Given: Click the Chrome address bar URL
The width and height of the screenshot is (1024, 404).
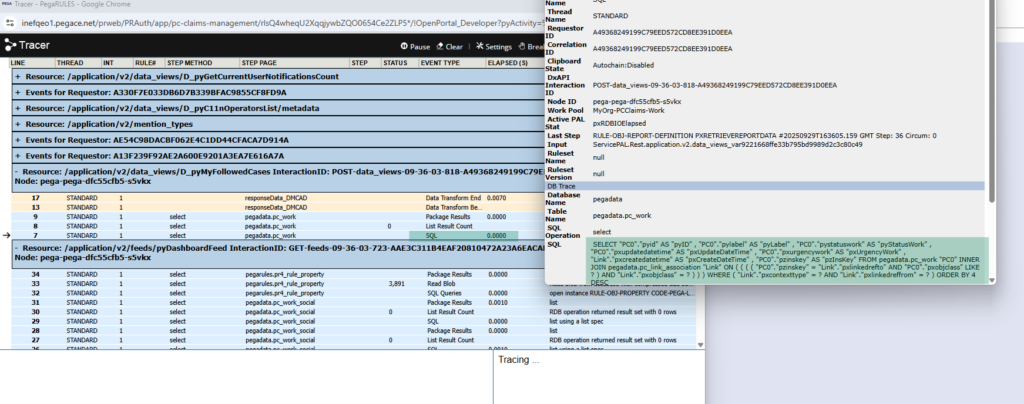Looking at the screenshot, I should click(281, 23).
